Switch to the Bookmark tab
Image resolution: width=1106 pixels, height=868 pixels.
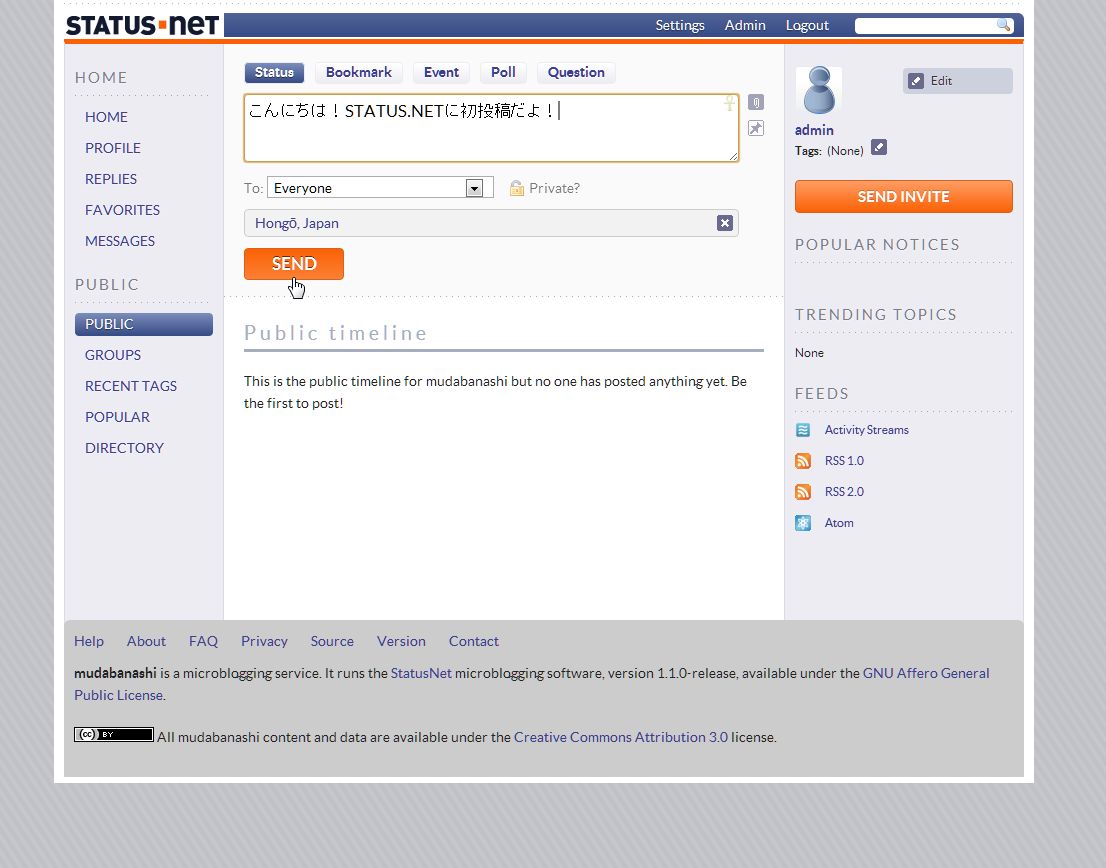[358, 73]
